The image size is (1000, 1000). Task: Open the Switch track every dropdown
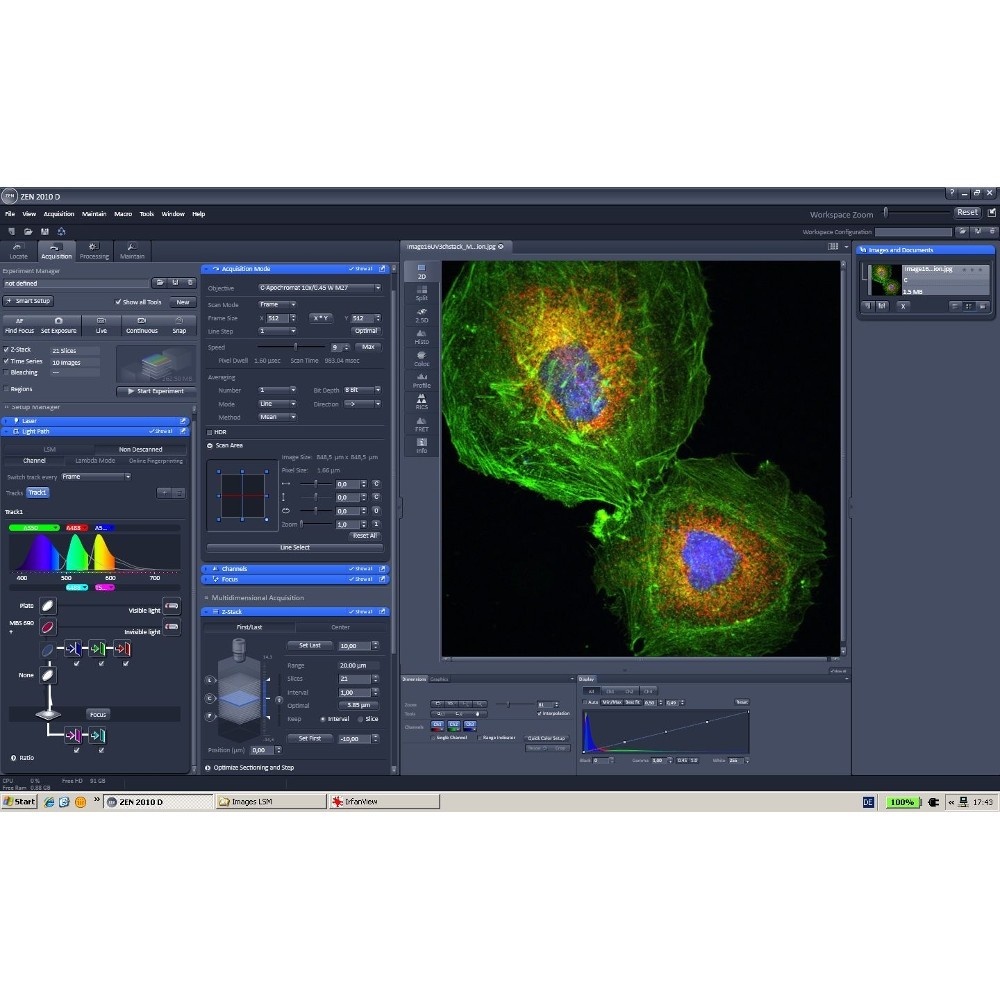tap(96, 476)
